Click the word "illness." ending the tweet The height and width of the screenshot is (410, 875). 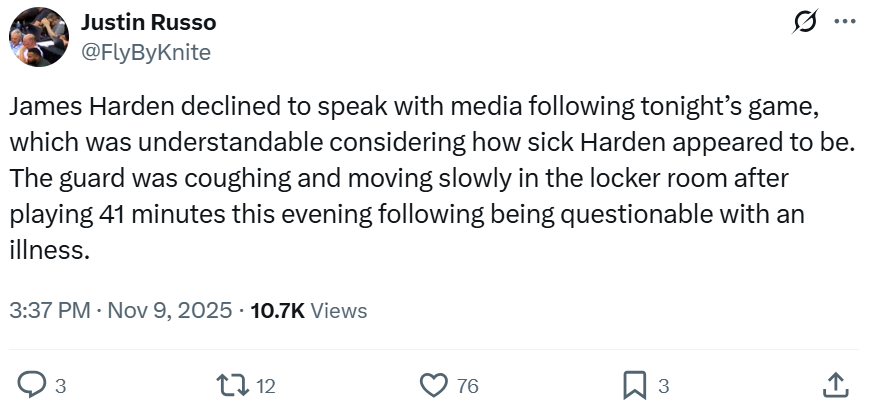click(x=51, y=250)
